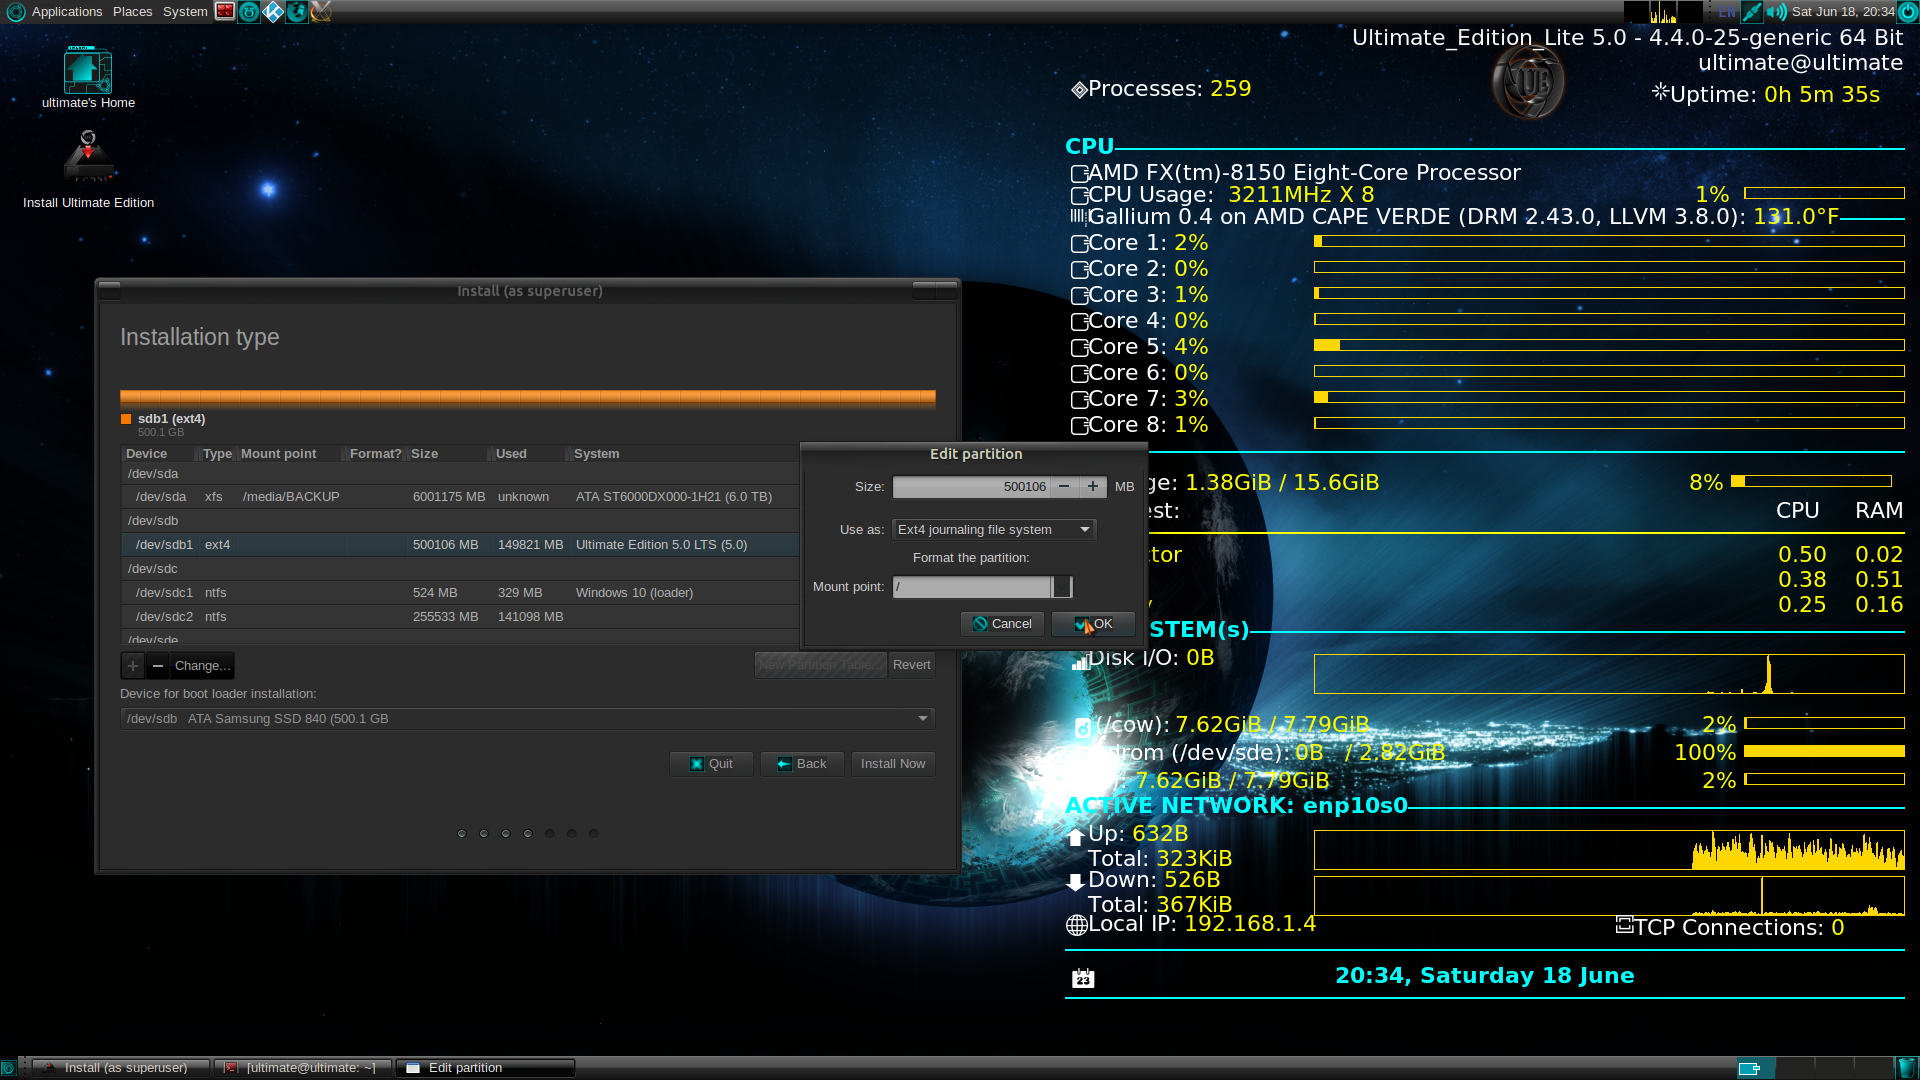Click the Mount point text field
The height and width of the screenshot is (1080, 1920).
pyautogui.click(x=972, y=587)
